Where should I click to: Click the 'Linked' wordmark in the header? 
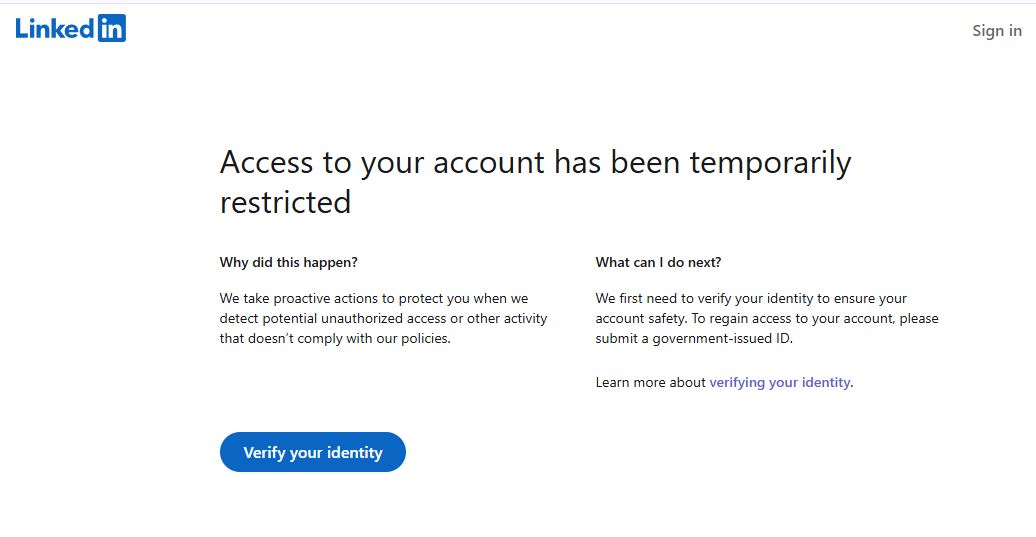click(x=56, y=28)
